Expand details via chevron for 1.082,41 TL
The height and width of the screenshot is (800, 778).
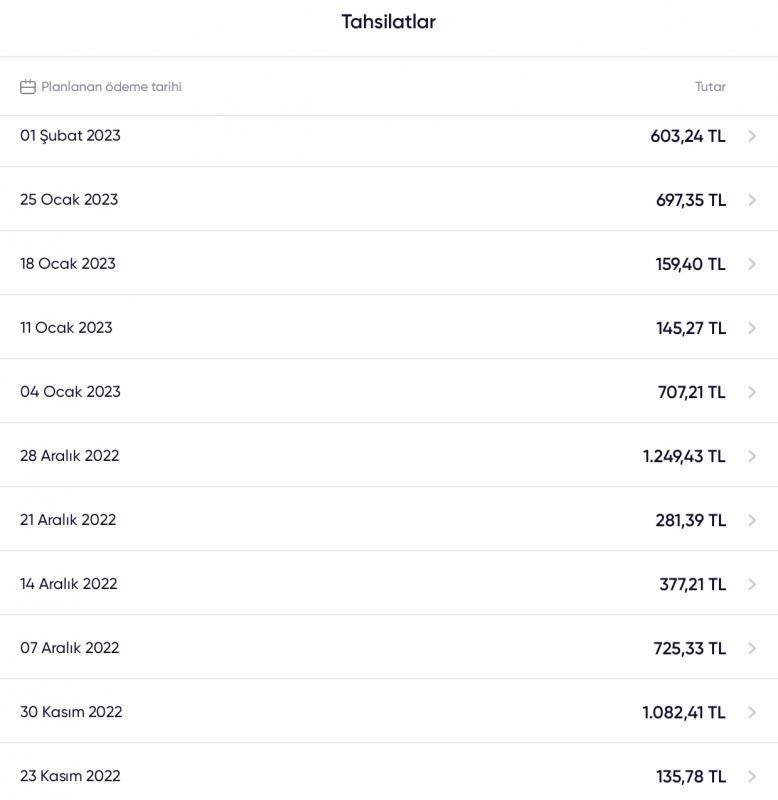(751, 712)
